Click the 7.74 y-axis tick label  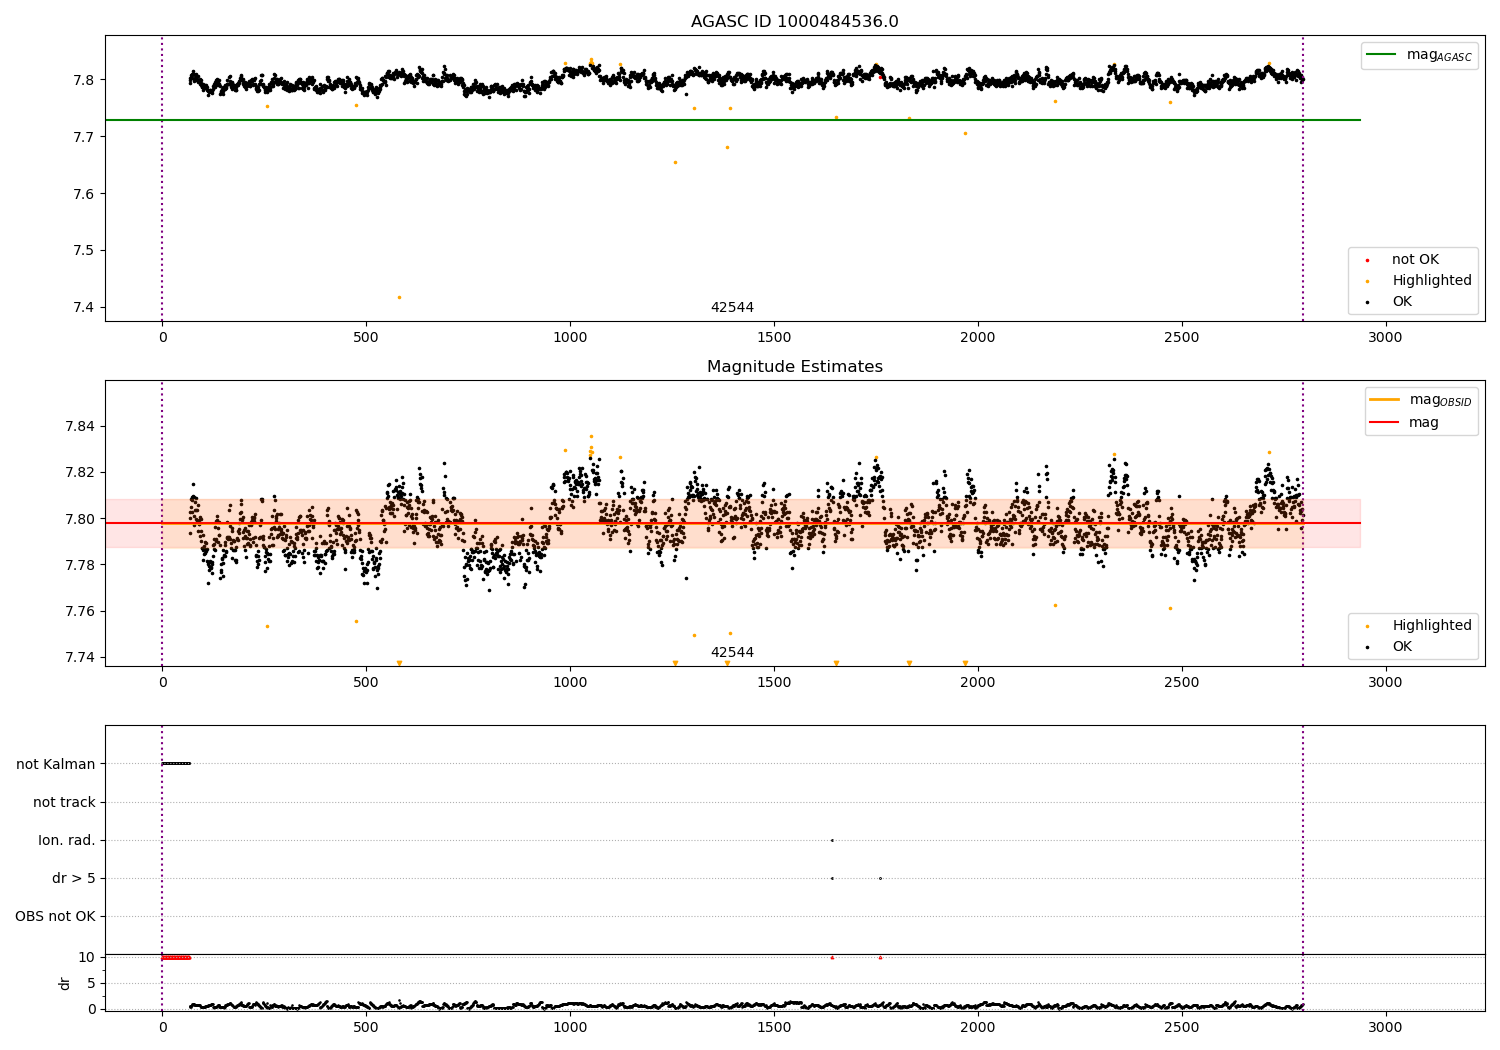(79, 658)
